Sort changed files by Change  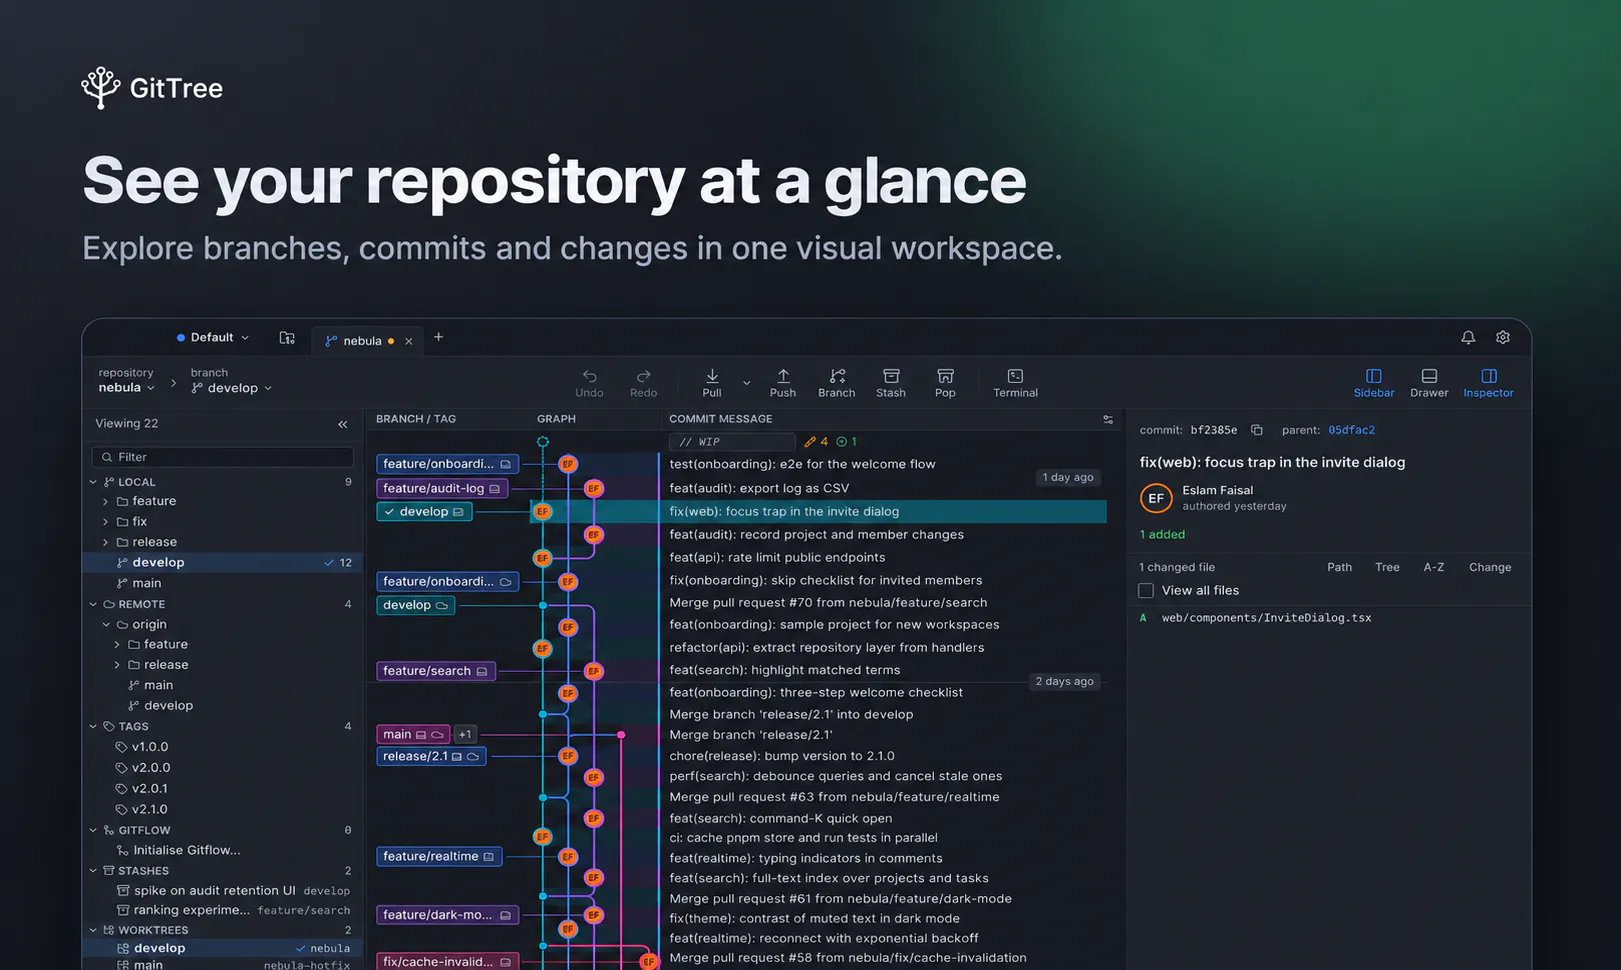[1490, 567]
